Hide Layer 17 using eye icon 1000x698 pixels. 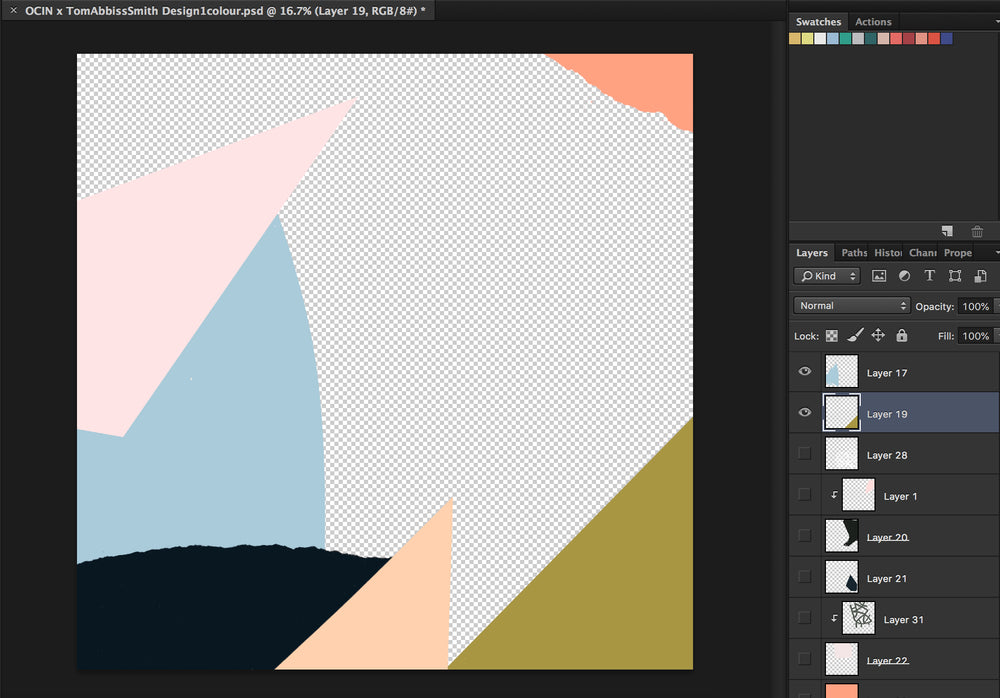coord(805,371)
